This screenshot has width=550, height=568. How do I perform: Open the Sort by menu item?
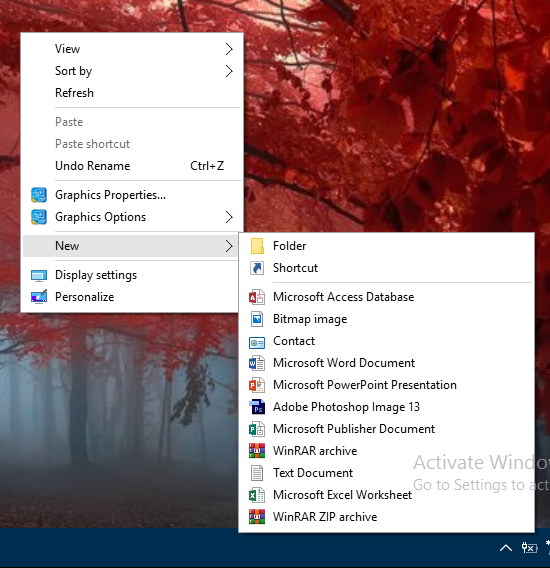[x=132, y=71]
